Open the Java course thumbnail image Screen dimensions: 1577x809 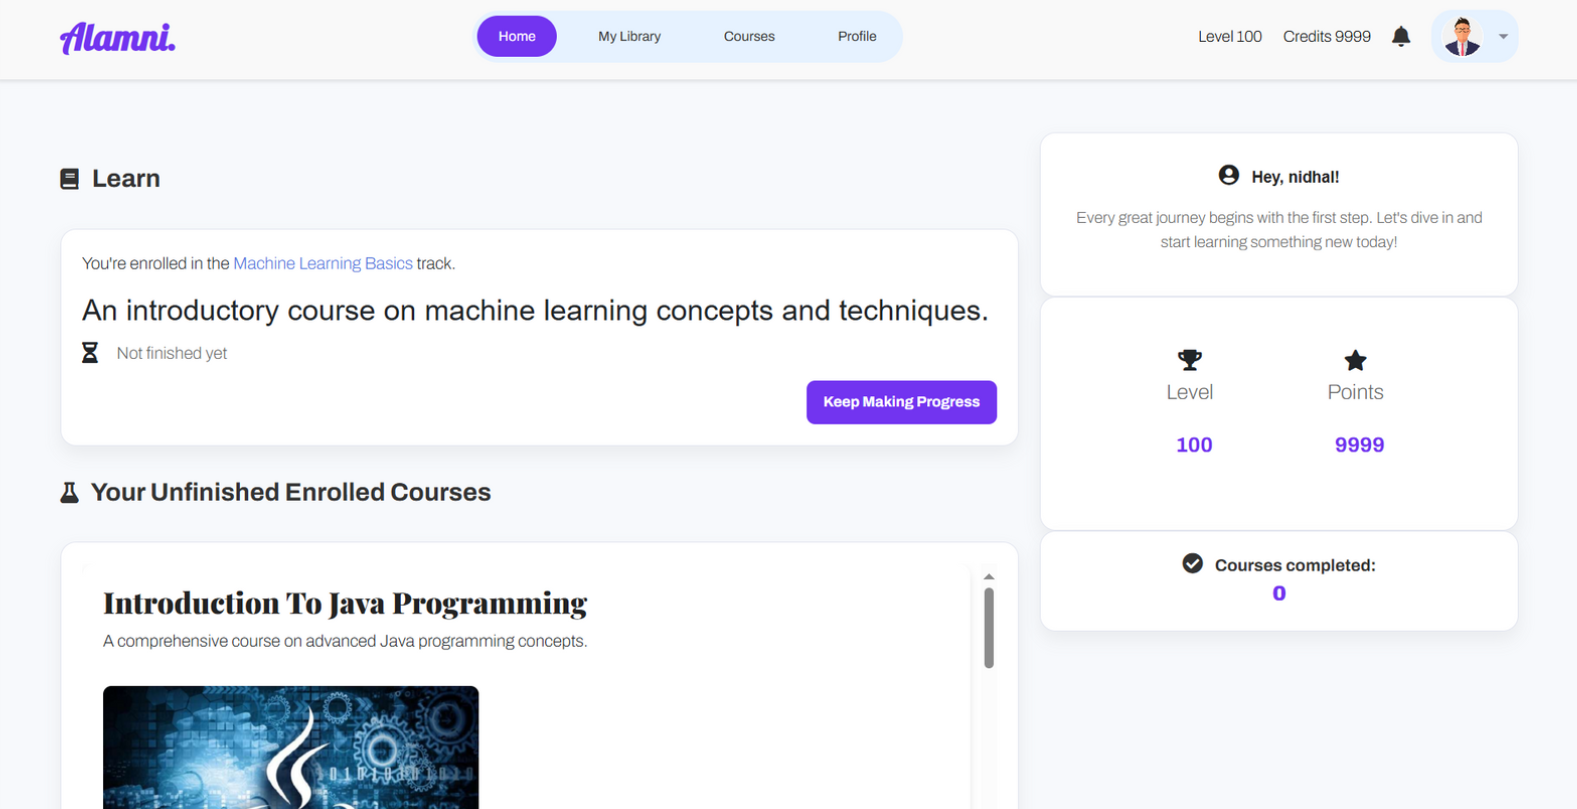[290, 746]
